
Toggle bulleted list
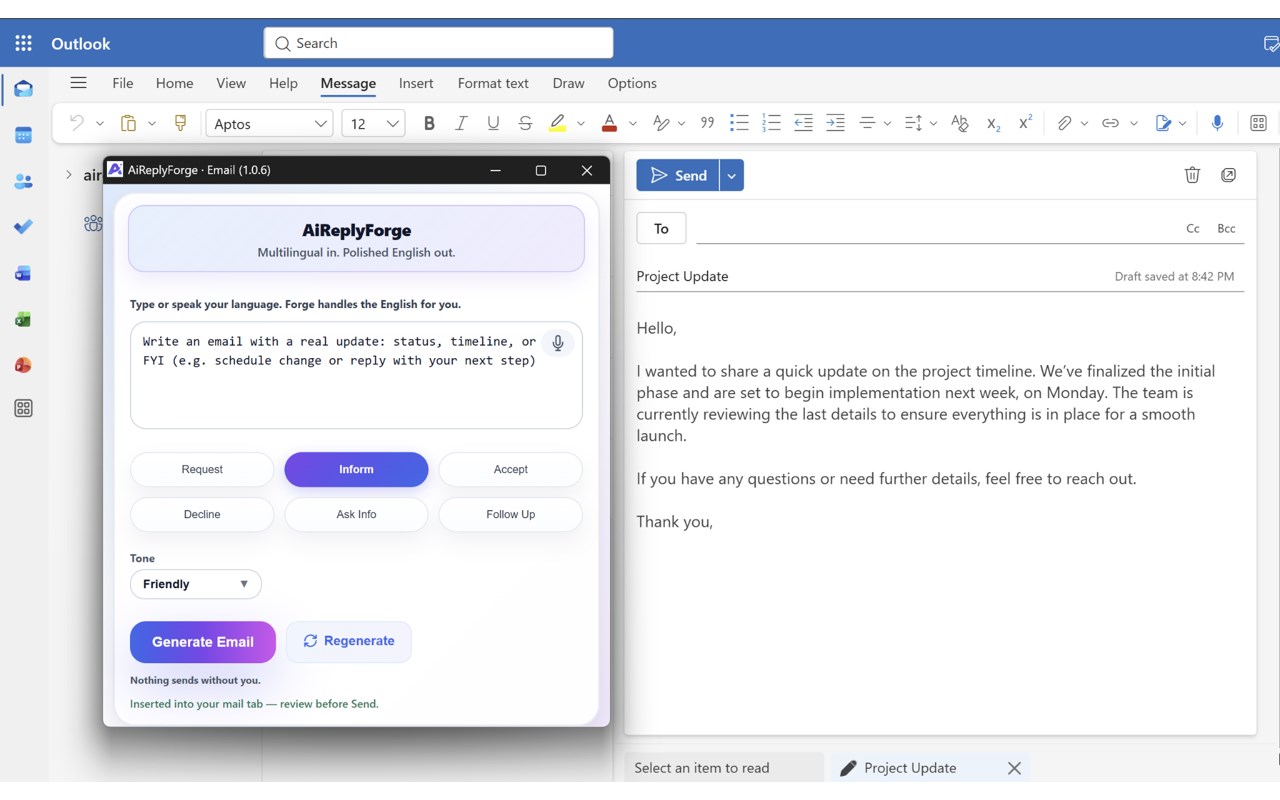[x=739, y=123]
